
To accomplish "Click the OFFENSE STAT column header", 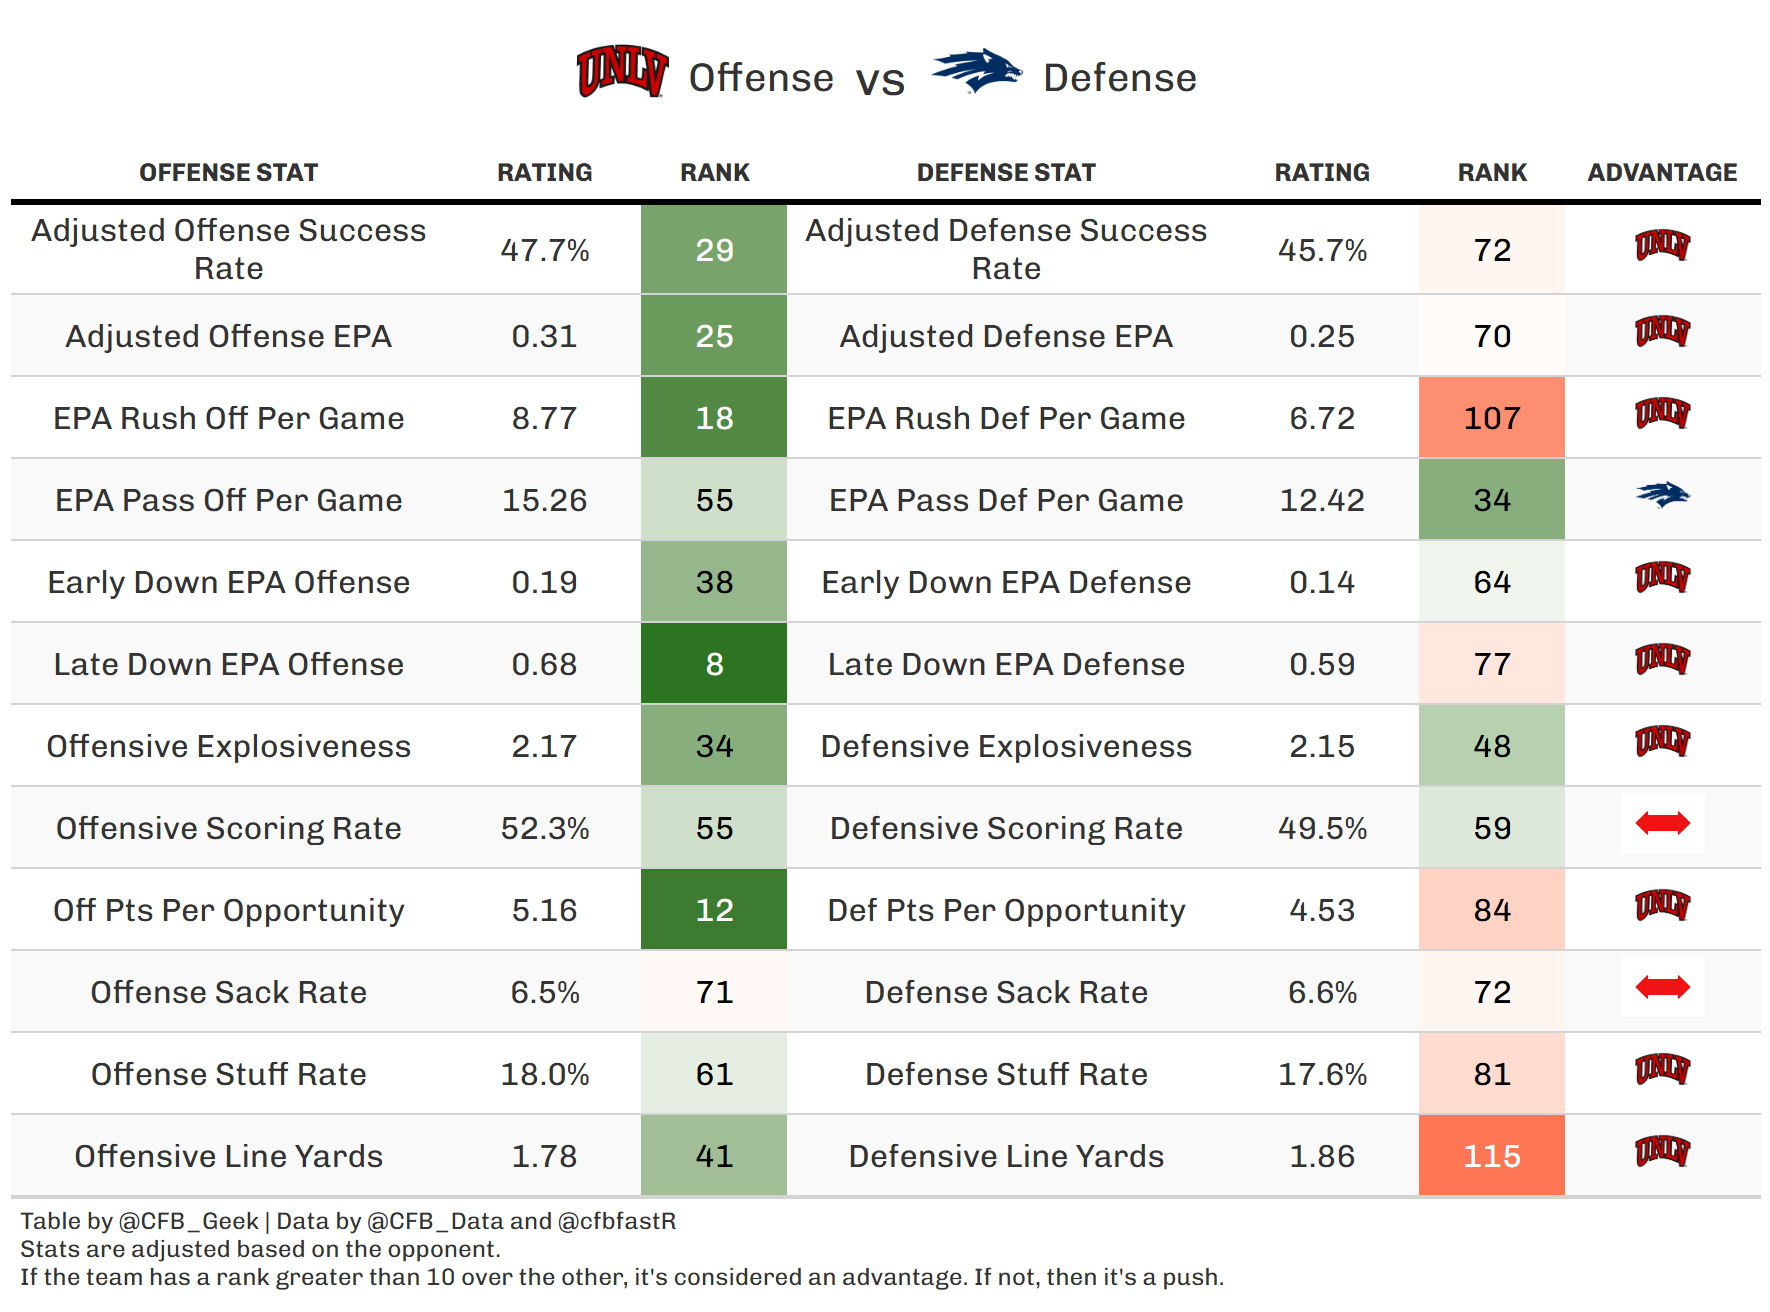I will pyautogui.click(x=228, y=173).
